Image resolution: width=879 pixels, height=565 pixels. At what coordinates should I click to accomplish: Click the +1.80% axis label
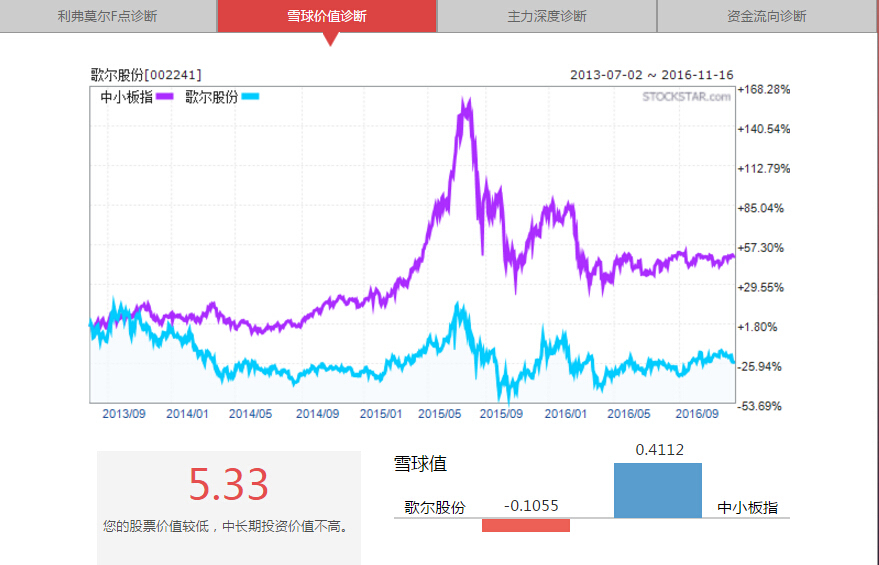(757, 327)
